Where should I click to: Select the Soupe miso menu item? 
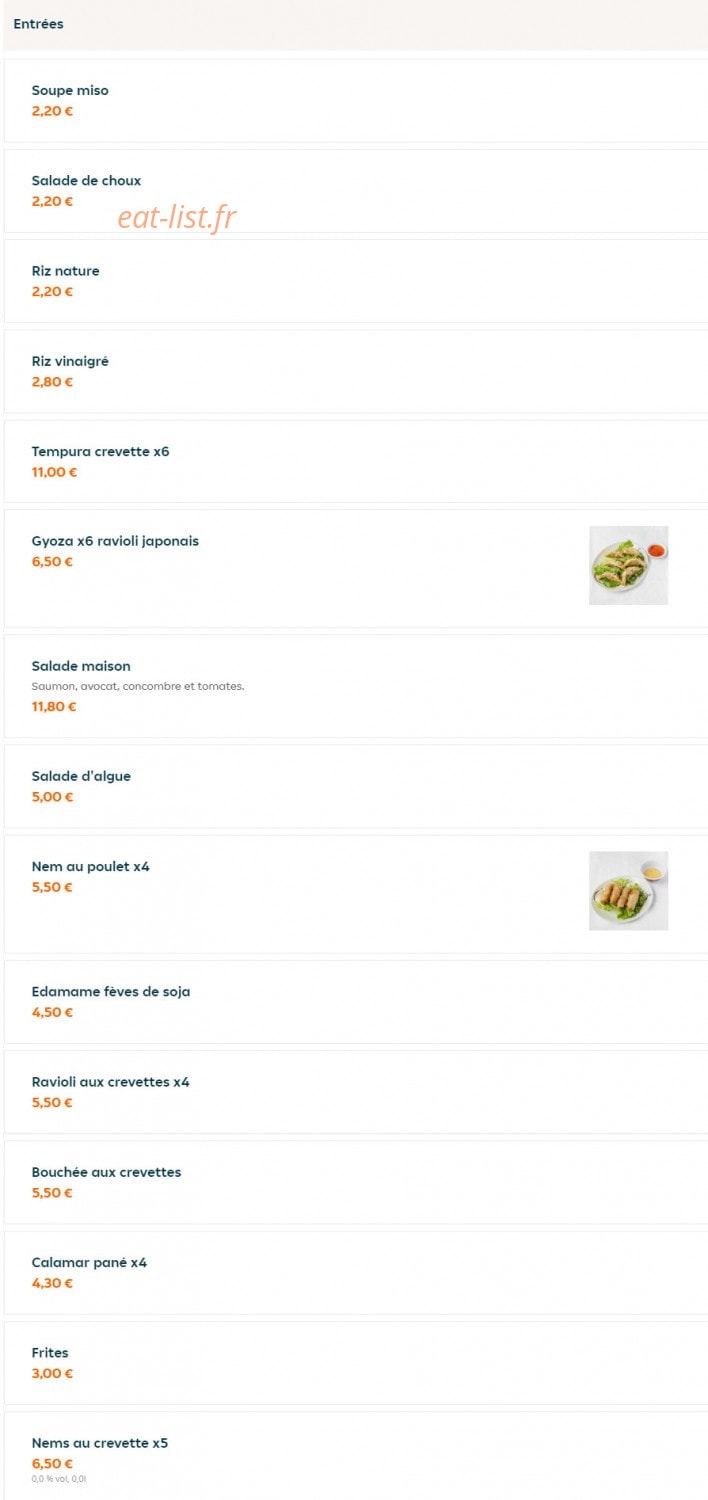[x=356, y=100]
